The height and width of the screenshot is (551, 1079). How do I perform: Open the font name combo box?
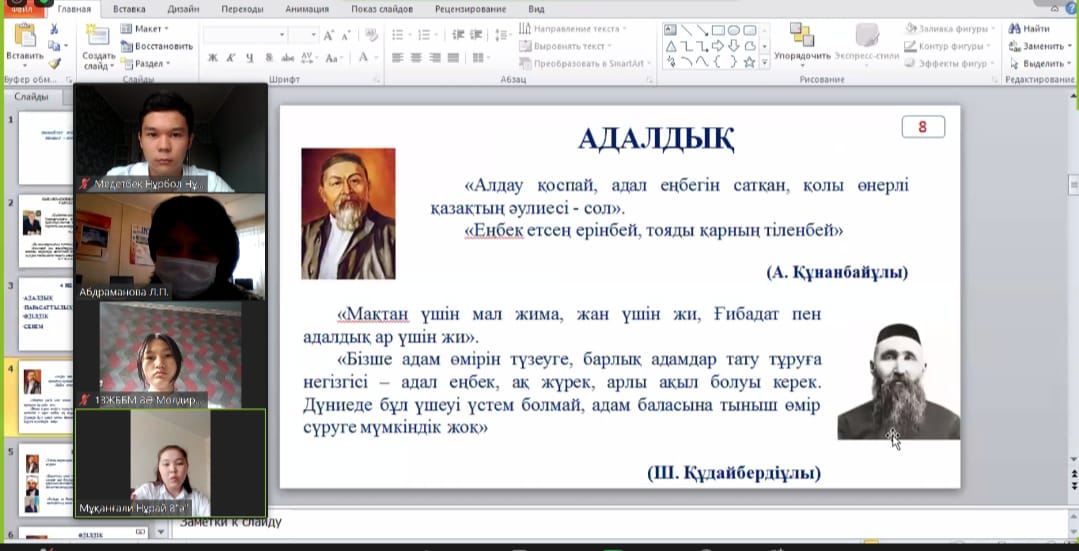244,35
